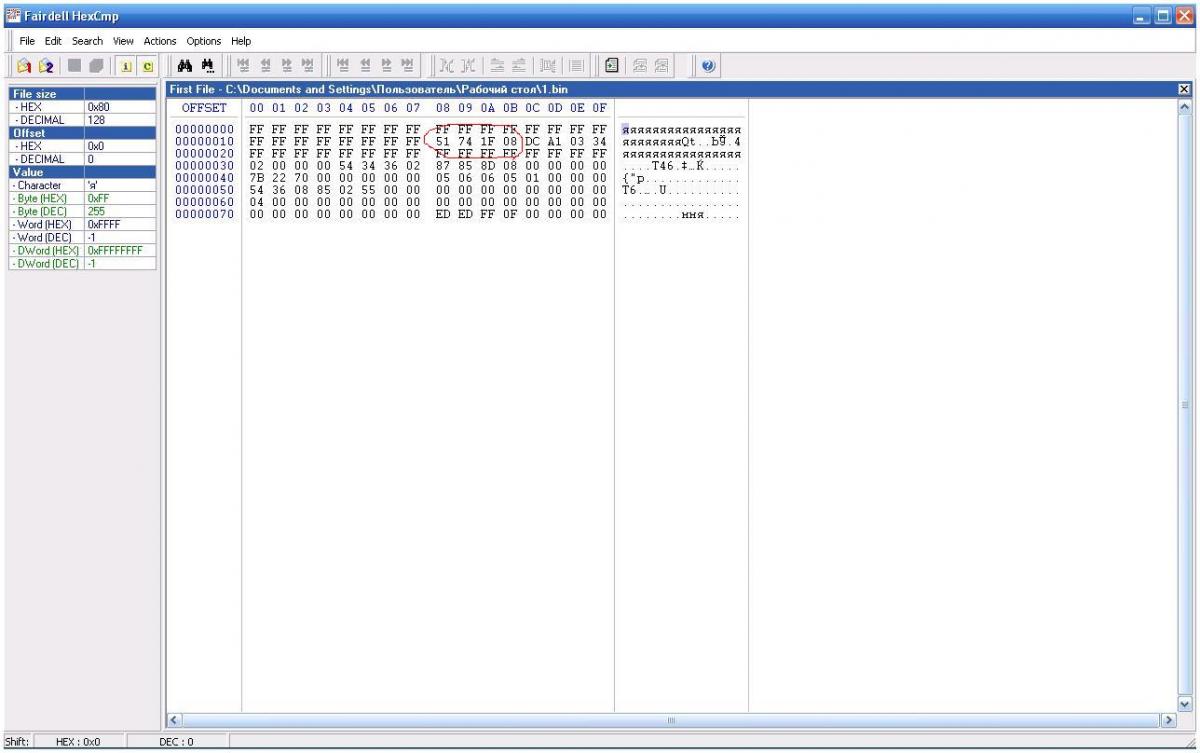Click hex byte 55 in row 00000050
This screenshot has width=1200, height=753.
(x=368, y=190)
